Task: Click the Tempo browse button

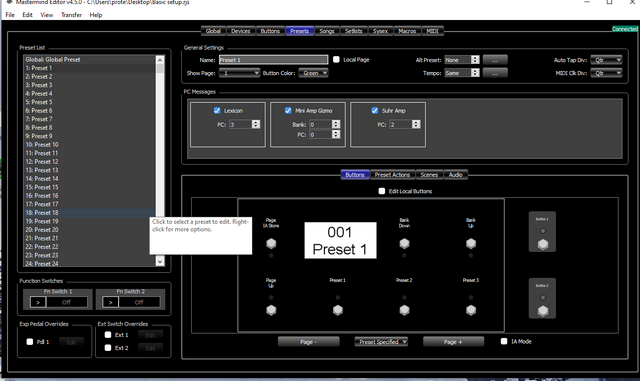Action: point(495,73)
